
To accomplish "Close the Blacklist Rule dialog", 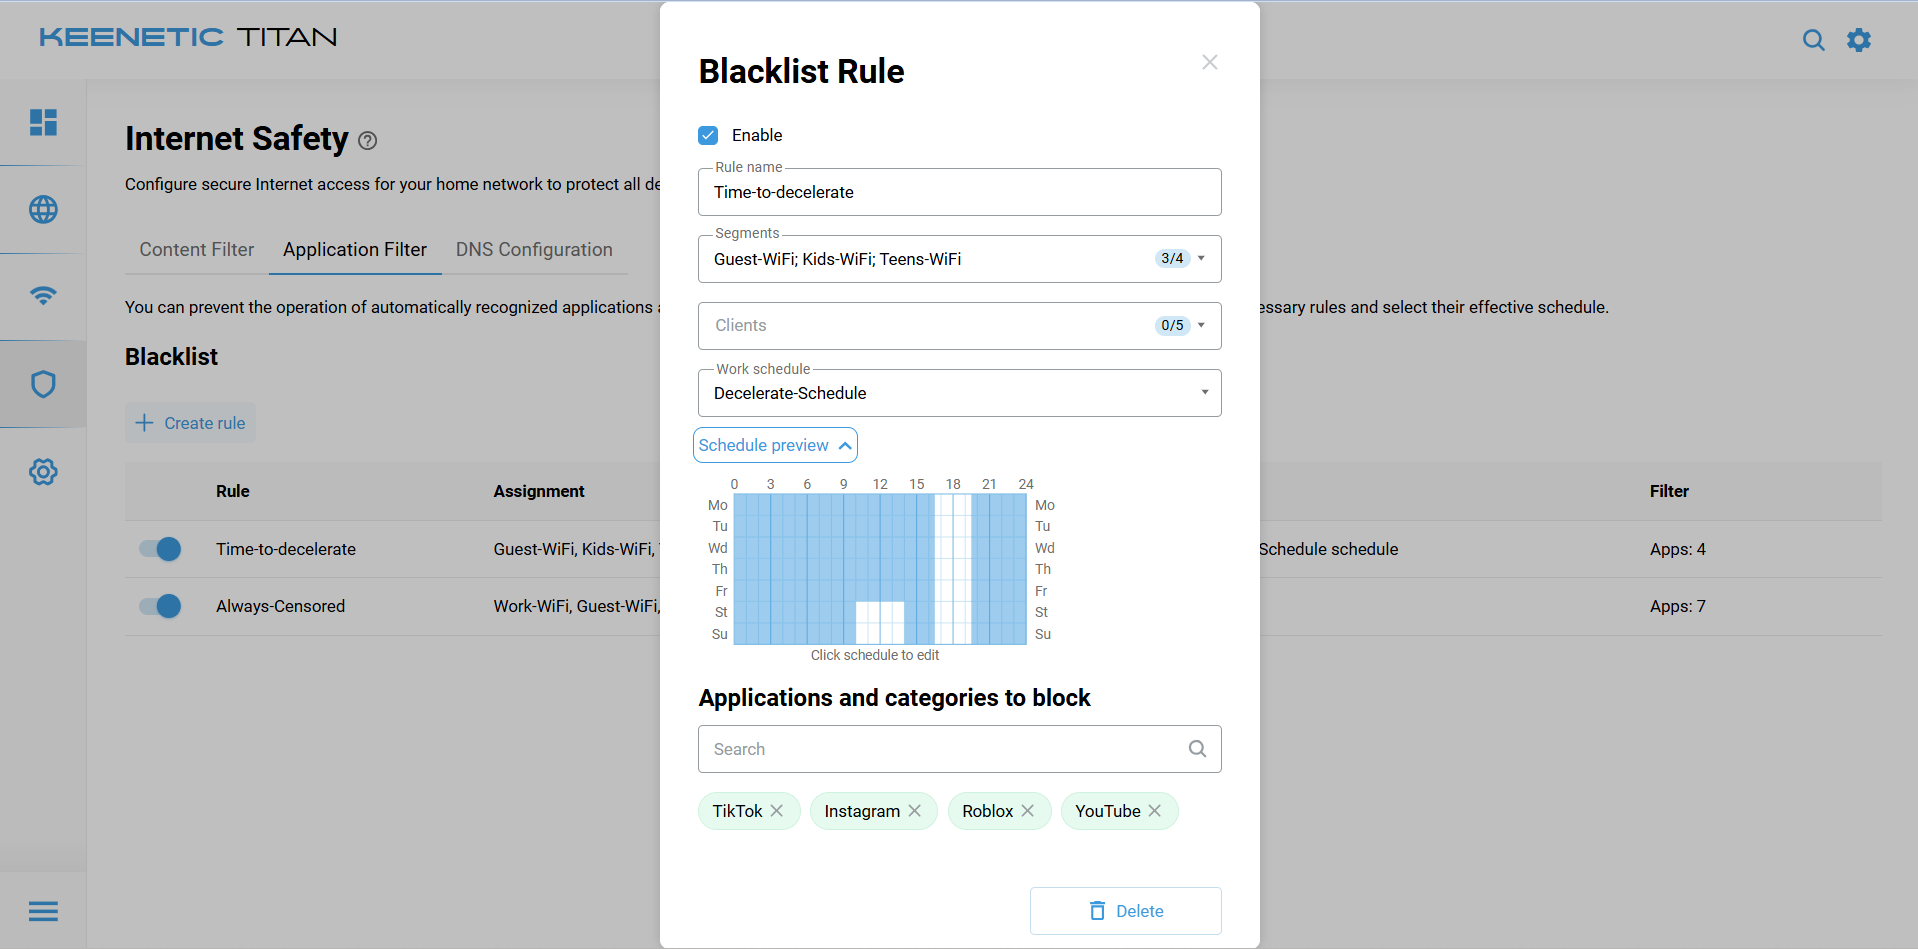I will (1210, 62).
